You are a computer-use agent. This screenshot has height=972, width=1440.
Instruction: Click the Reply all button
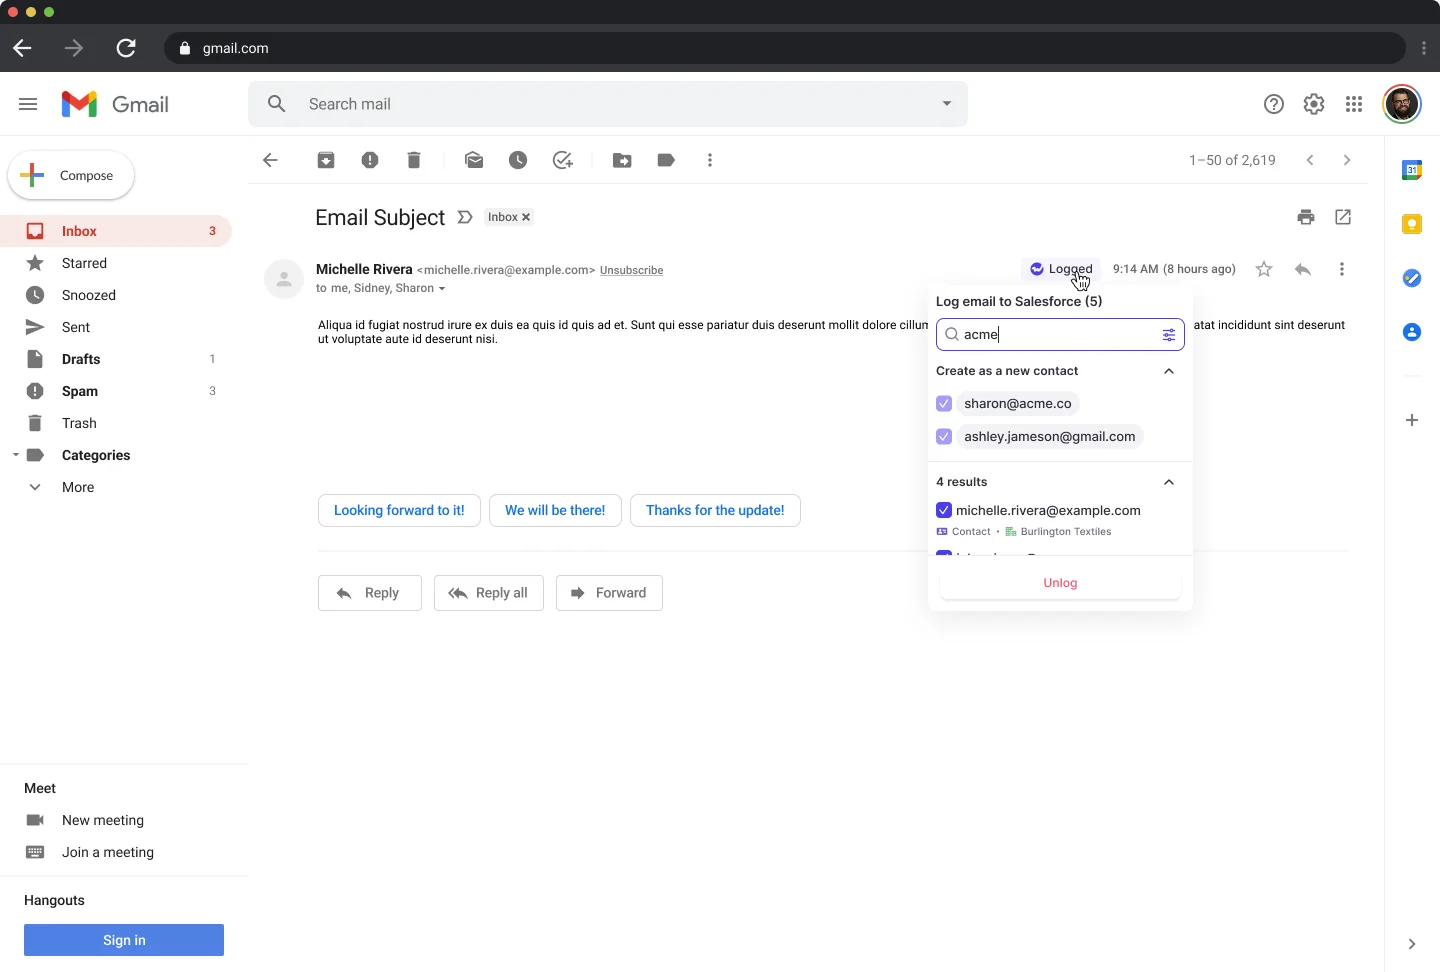click(x=489, y=593)
